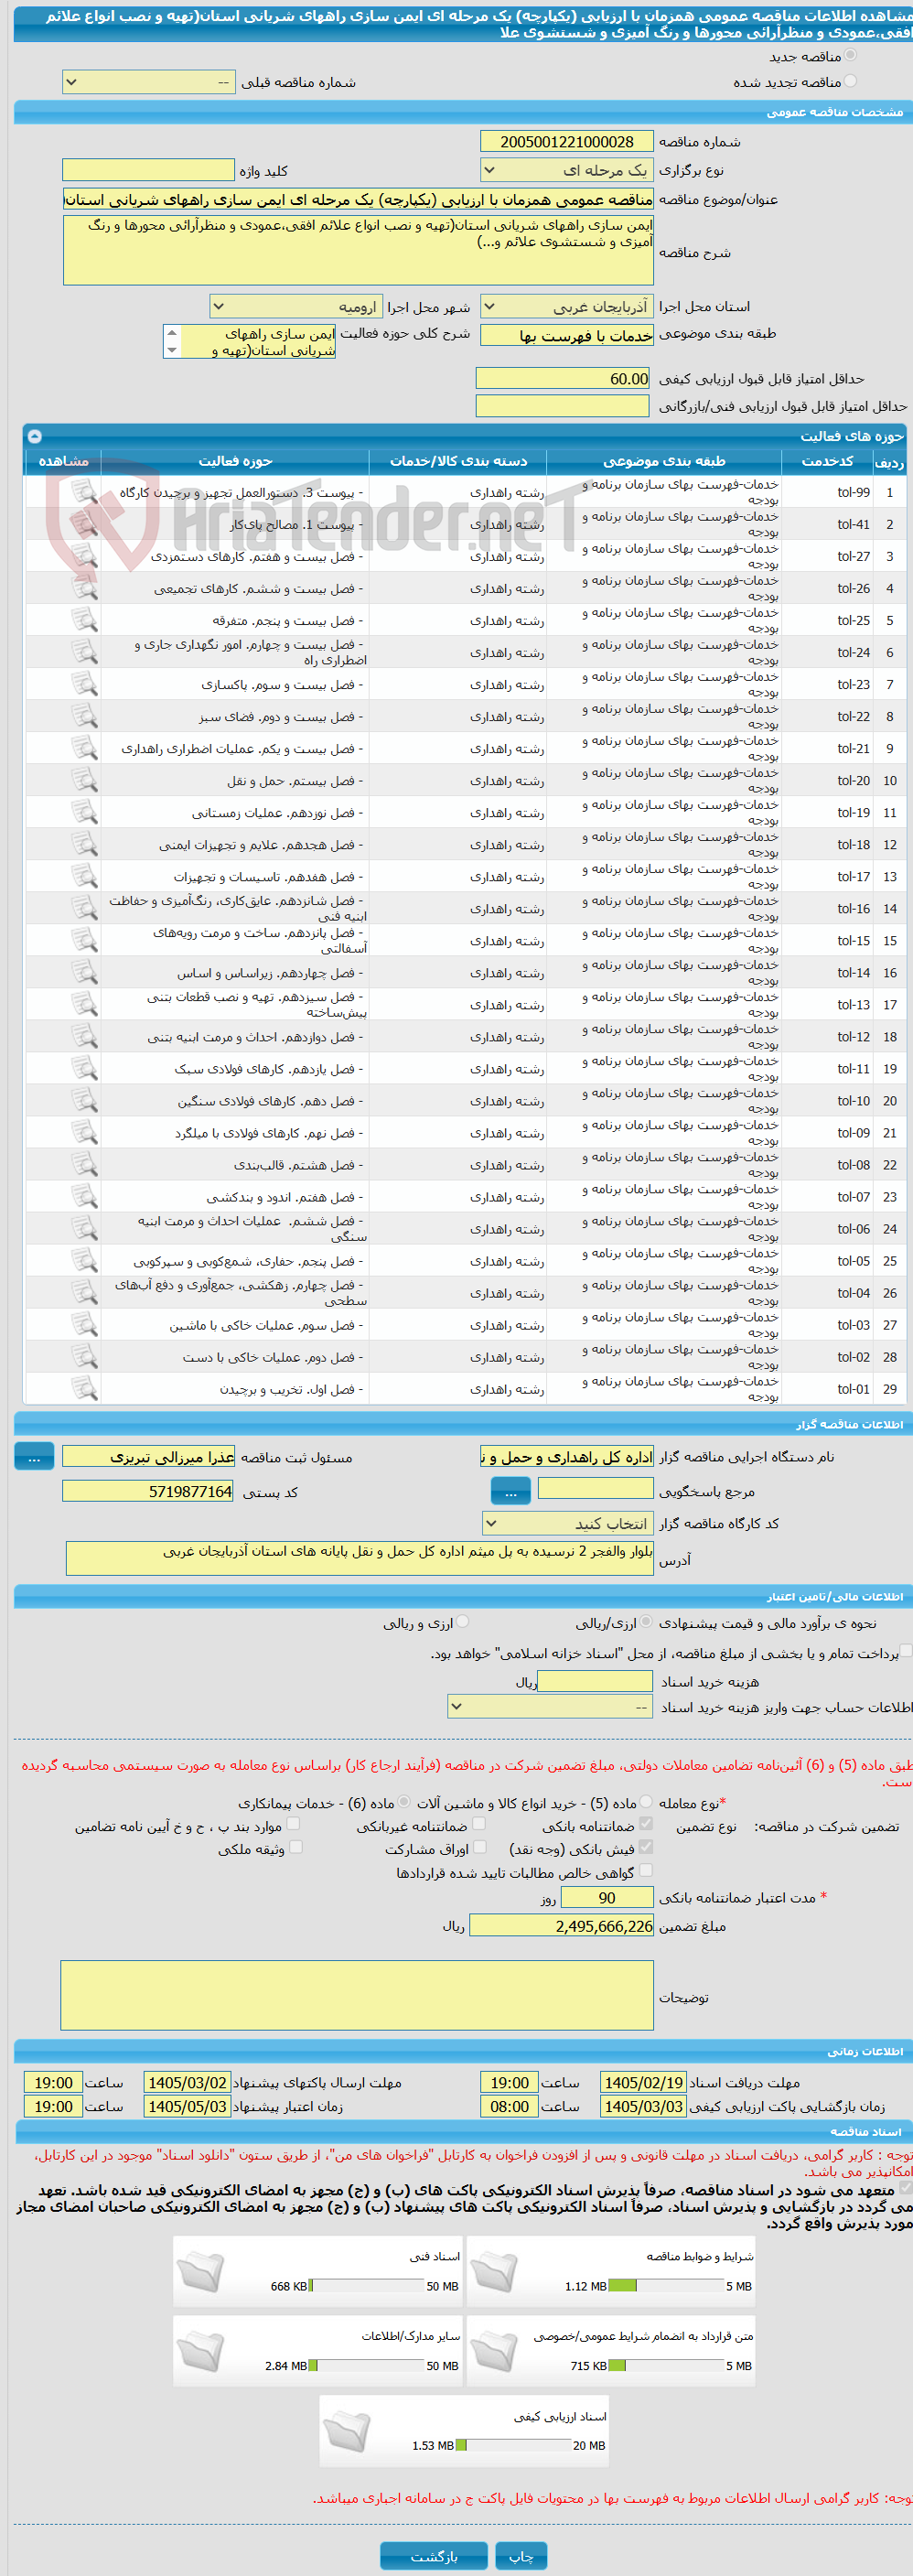Select مناقصه جدید radio button
The width and height of the screenshot is (913, 2576).
tap(850, 56)
